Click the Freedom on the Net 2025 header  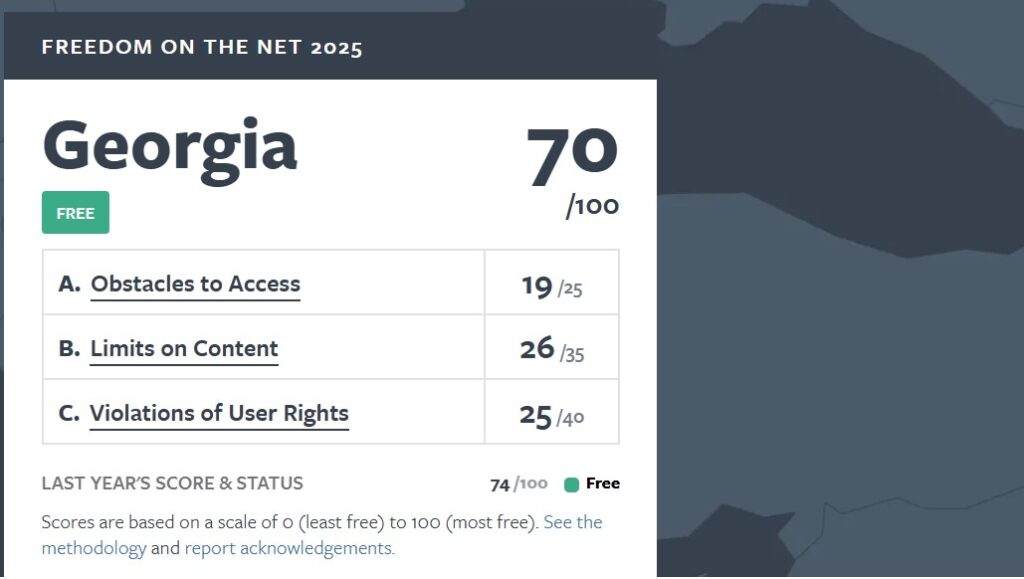pos(202,47)
